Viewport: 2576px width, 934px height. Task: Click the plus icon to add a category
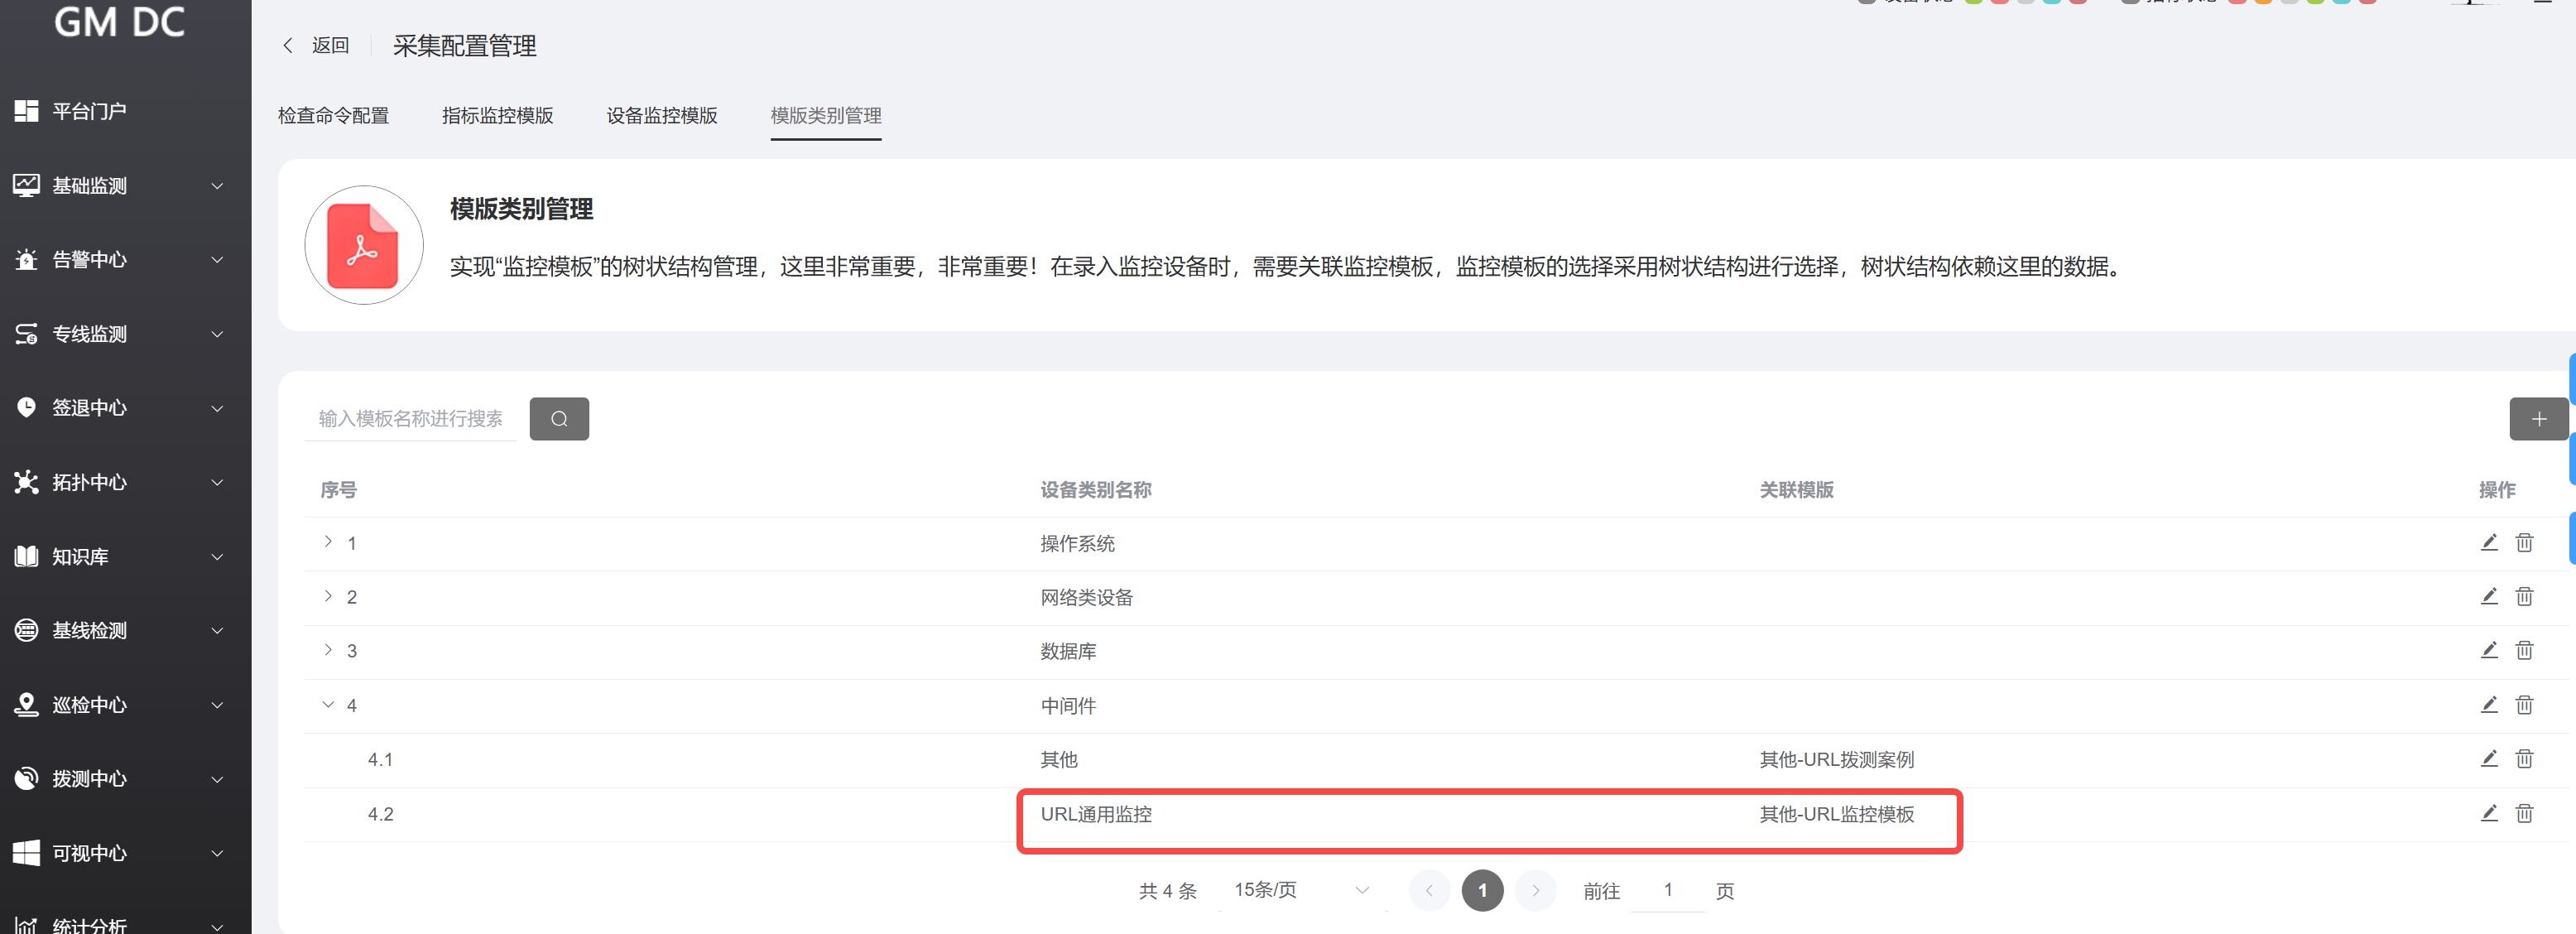[2538, 418]
